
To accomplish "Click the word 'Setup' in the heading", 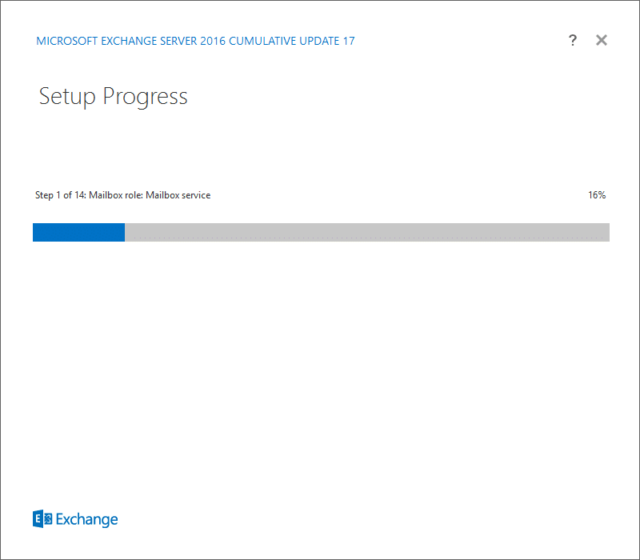I will coord(67,98).
